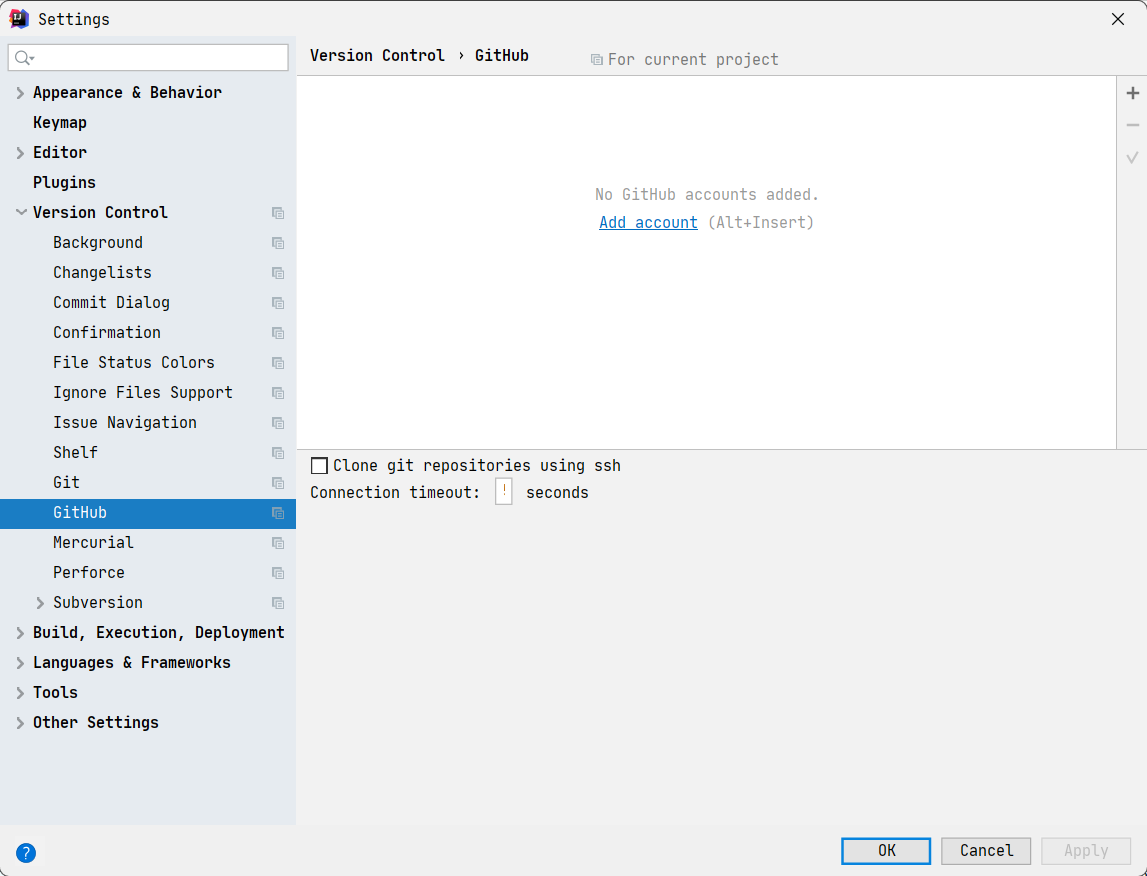The width and height of the screenshot is (1147, 876).
Task: Expand Appearance & Behavior section
Action: (20, 93)
